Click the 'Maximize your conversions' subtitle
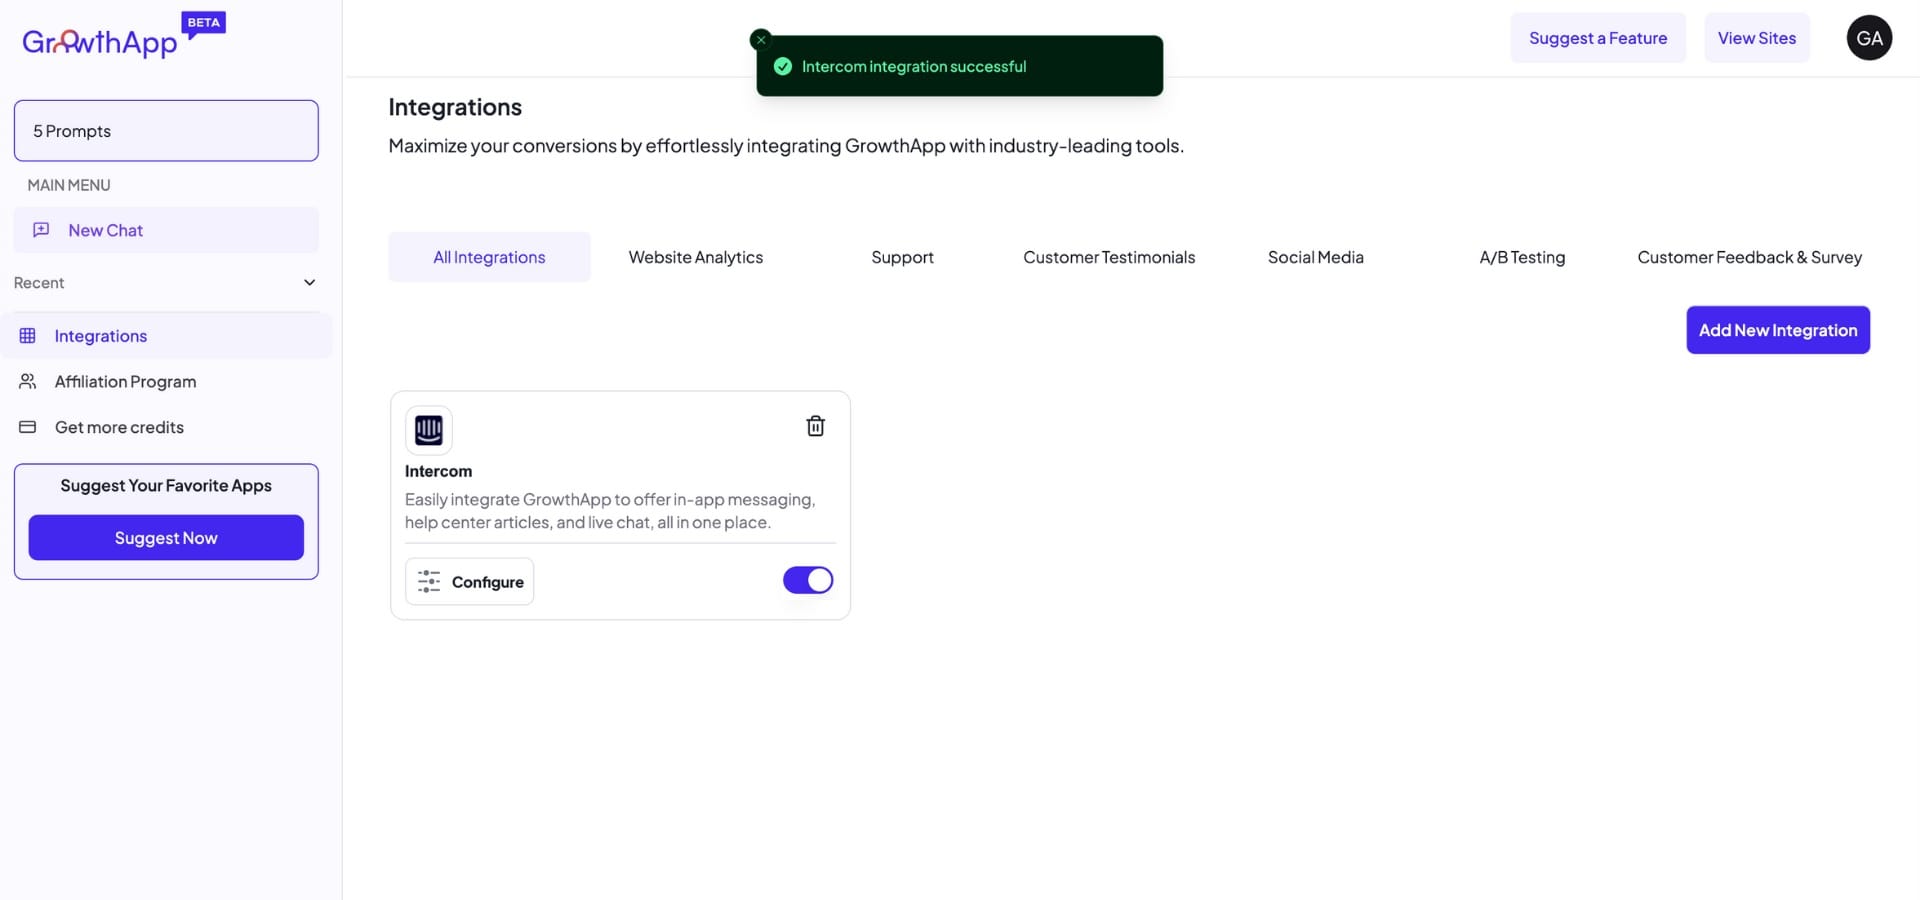The height and width of the screenshot is (900, 1920). 786,146
